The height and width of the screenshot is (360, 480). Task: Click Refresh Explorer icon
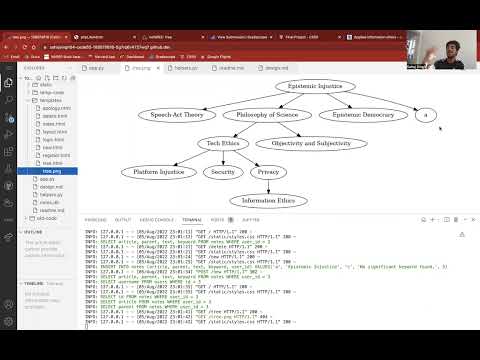tap(64, 78)
